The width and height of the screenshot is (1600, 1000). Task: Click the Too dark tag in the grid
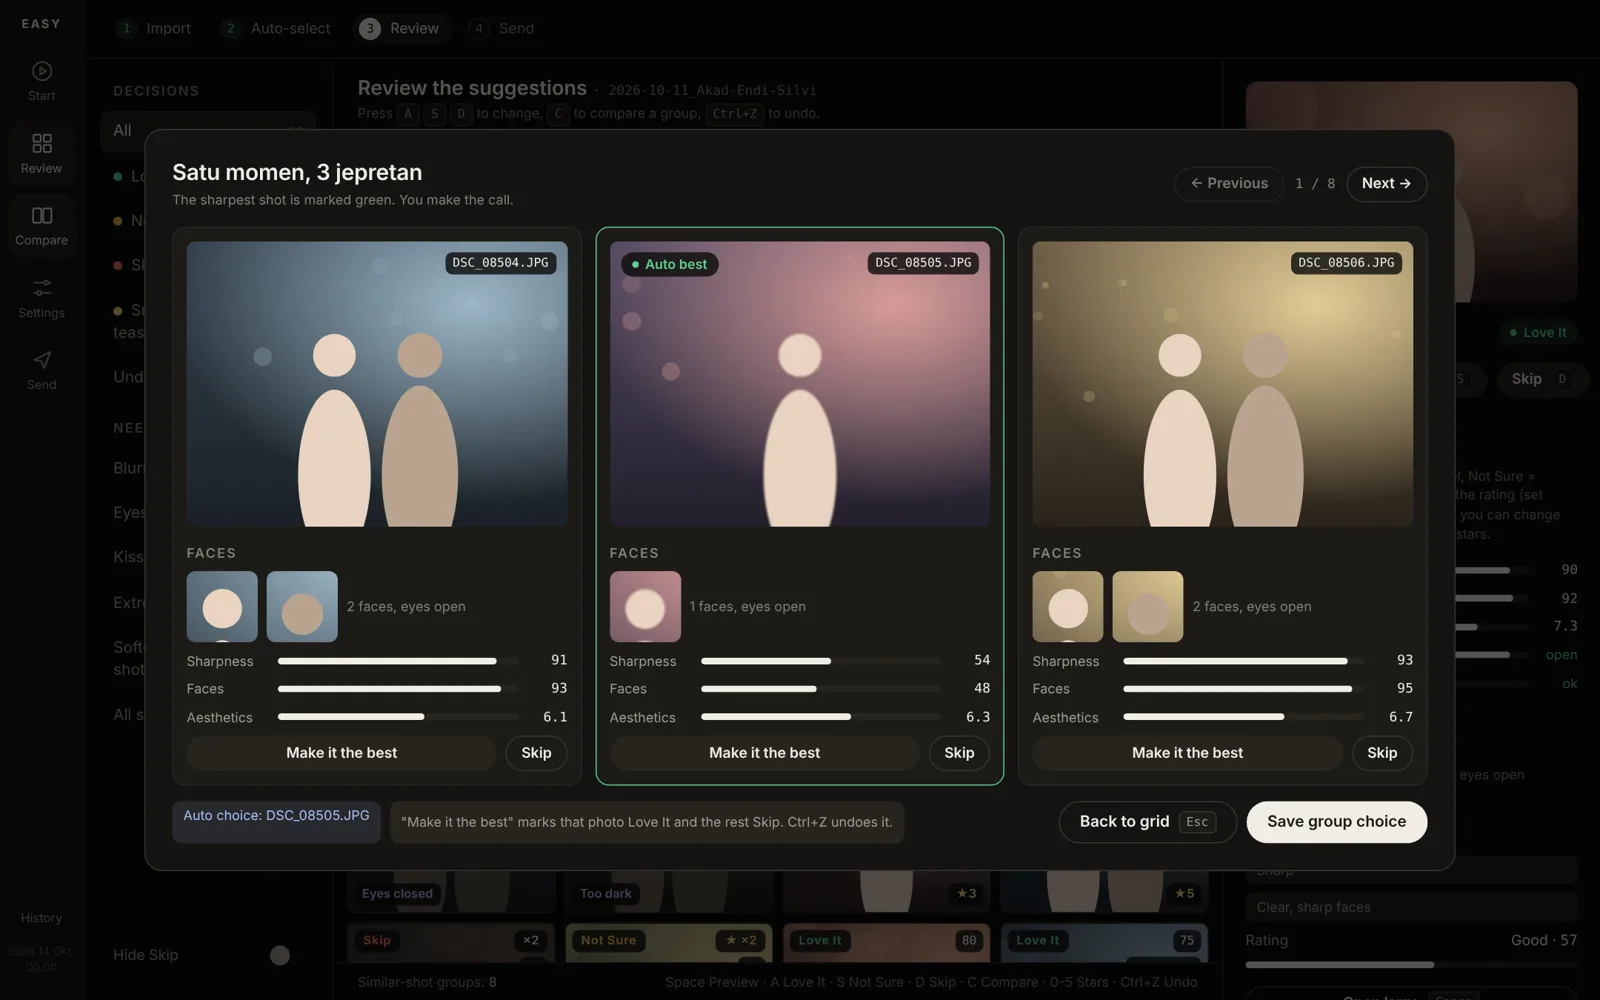[606, 894]
